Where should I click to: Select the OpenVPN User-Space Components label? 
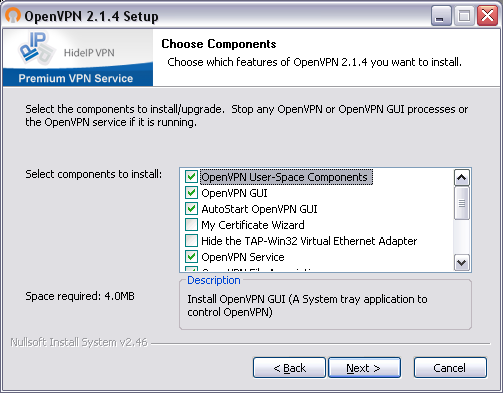coord(286,177)
